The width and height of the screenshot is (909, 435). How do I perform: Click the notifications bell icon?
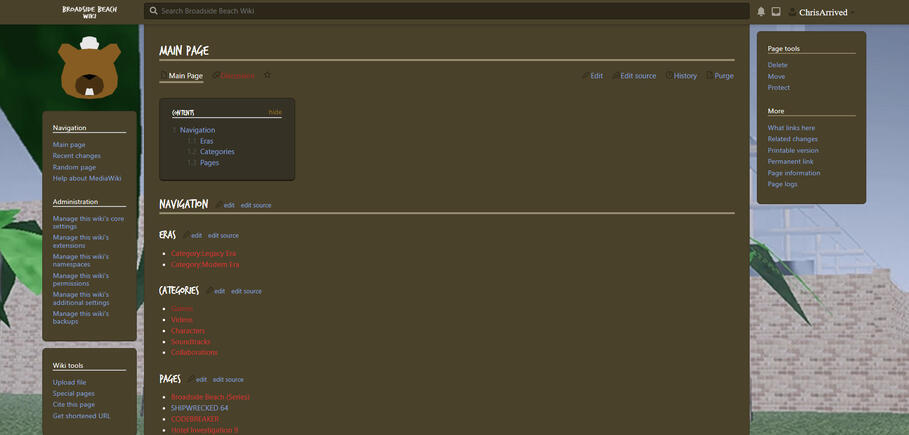point(761,12)
